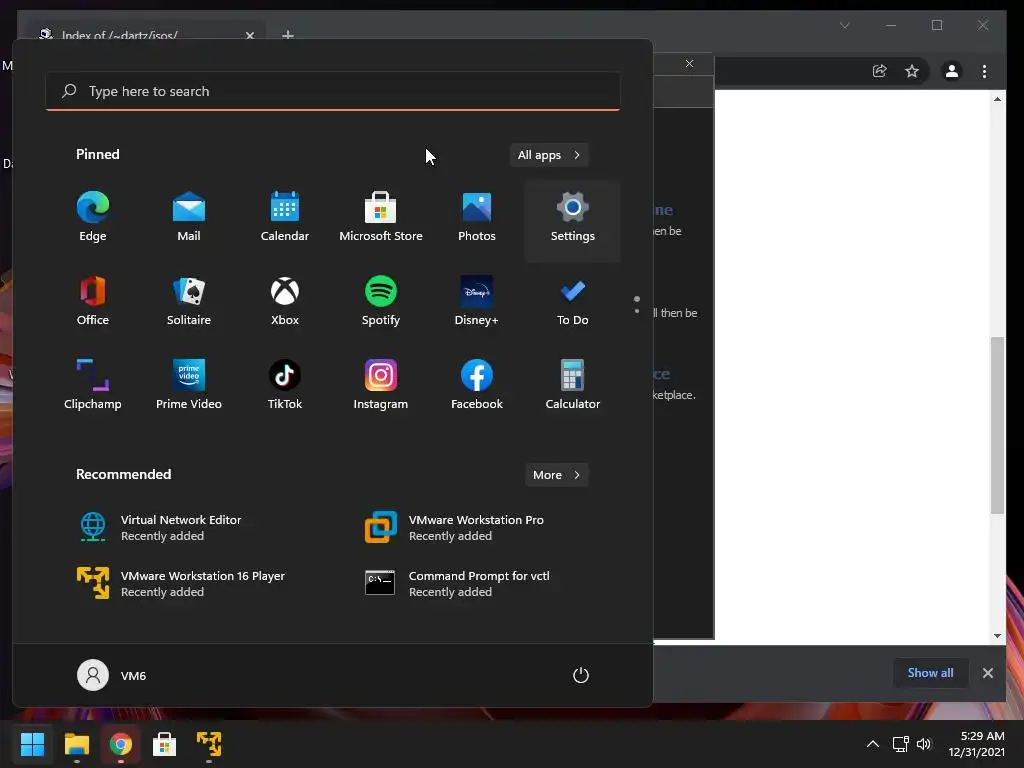Launch the Office app

click(x=93, y=302)
